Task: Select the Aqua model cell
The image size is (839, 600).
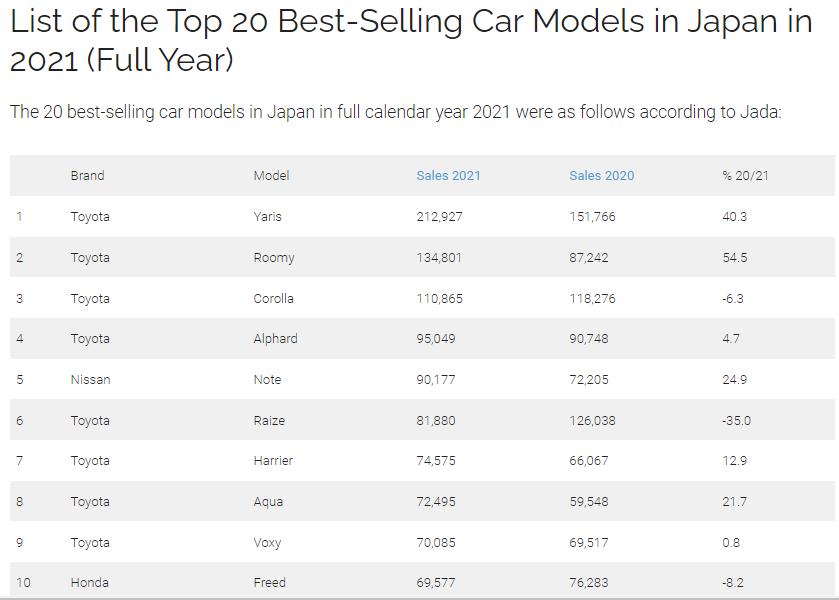Action: point(268,501)
